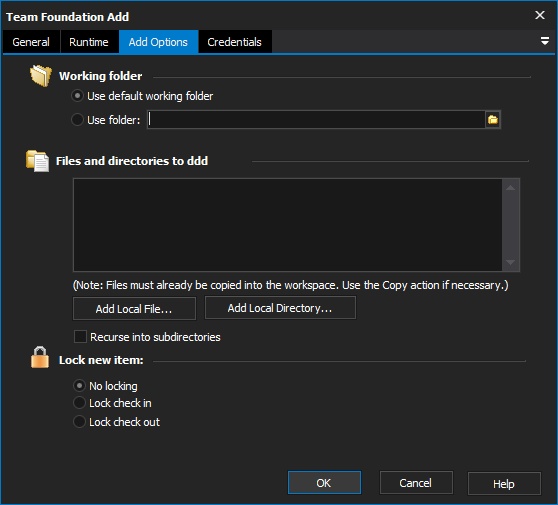Click the file list scrollbar up arrow
The image size is (558, 505).
coord(511,188)
